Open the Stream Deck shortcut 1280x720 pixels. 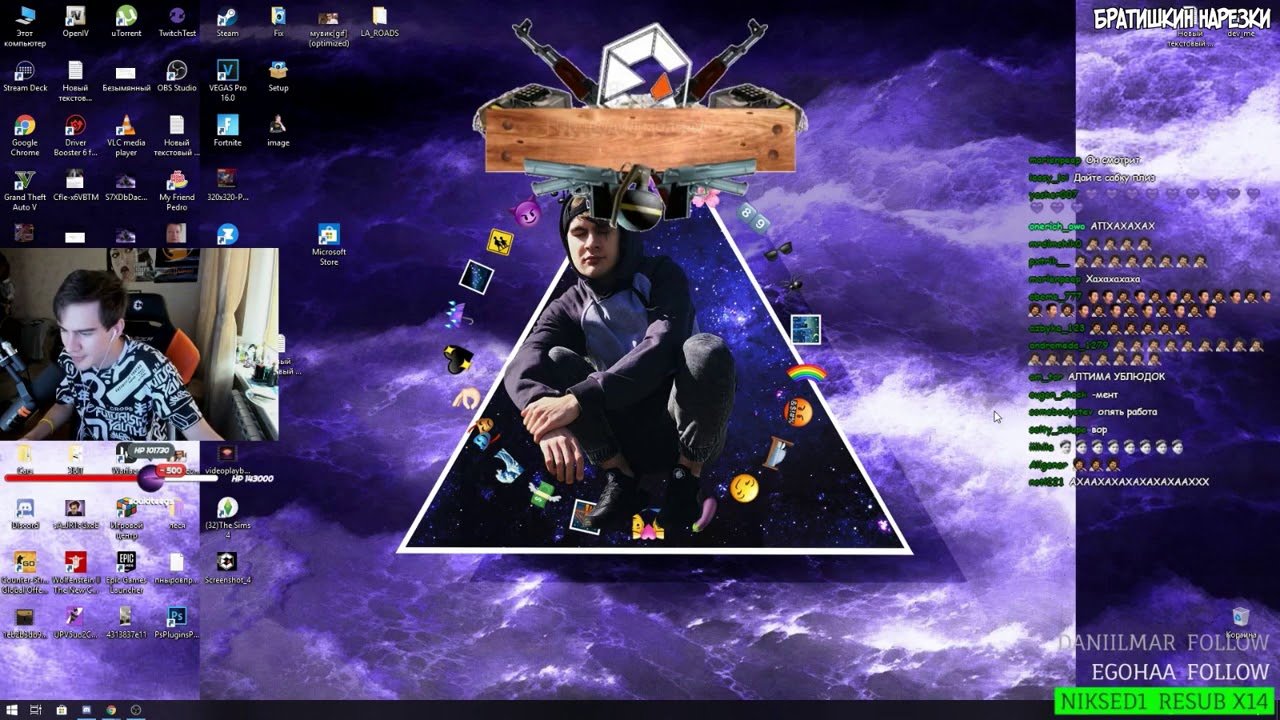point(25,71)
